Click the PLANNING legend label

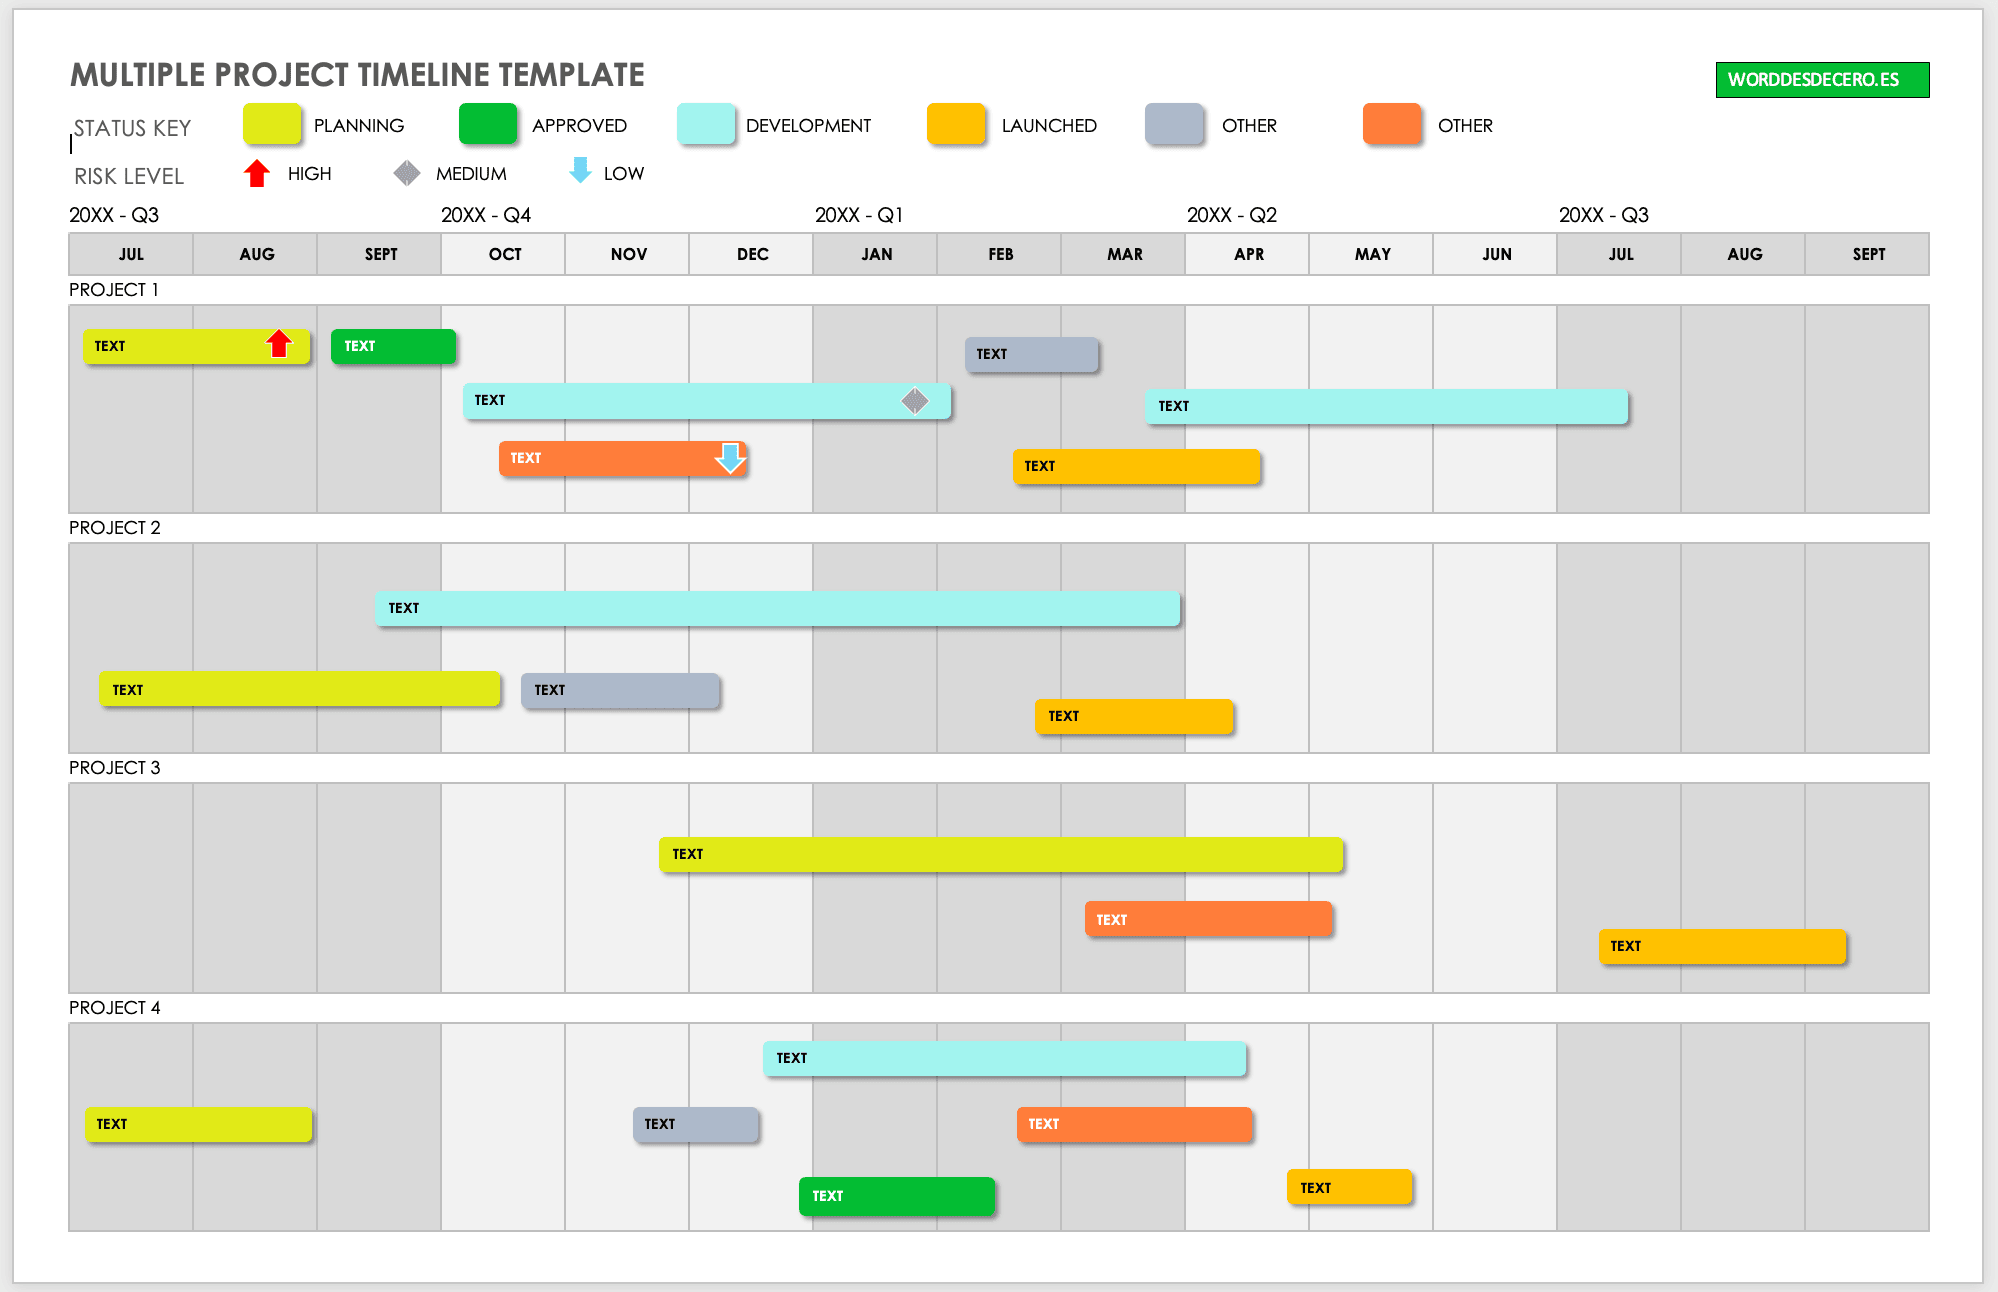point(359,125)
